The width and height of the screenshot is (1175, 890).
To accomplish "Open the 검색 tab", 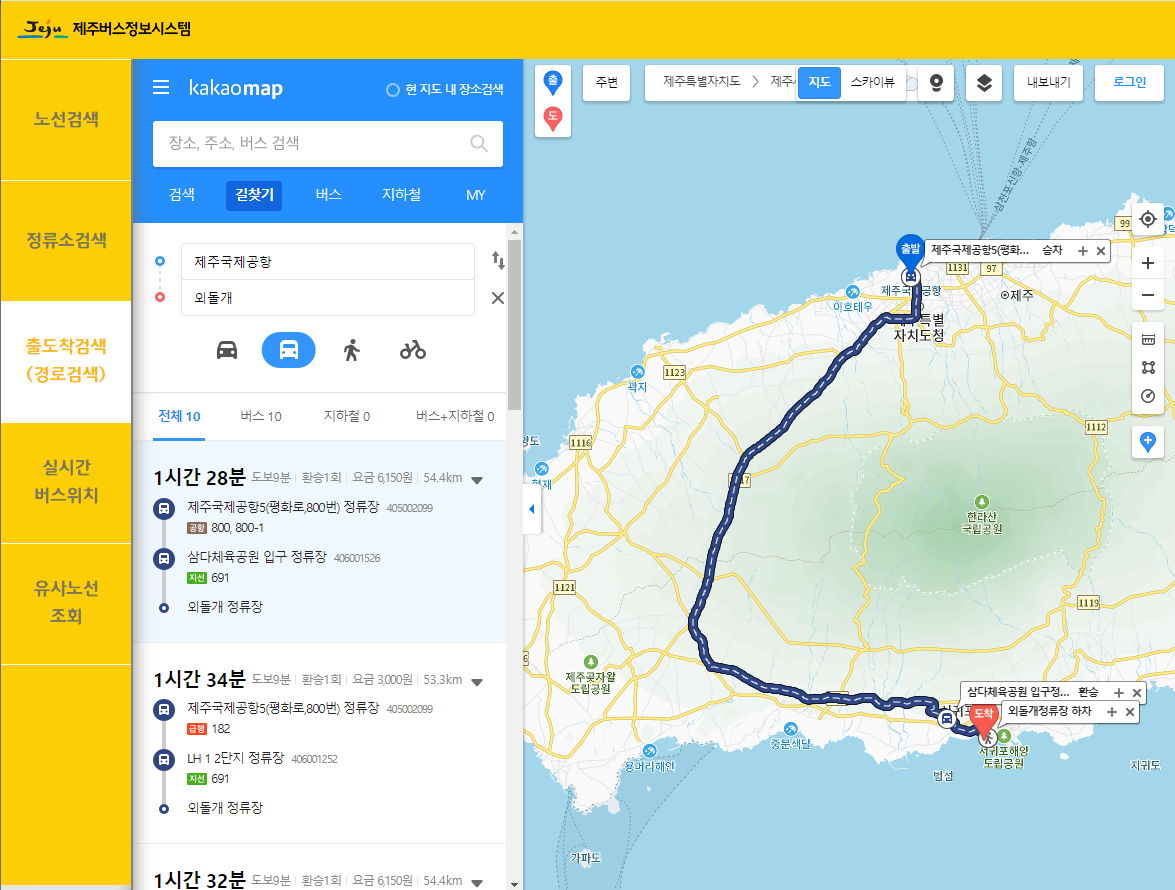I will (182, 195).
